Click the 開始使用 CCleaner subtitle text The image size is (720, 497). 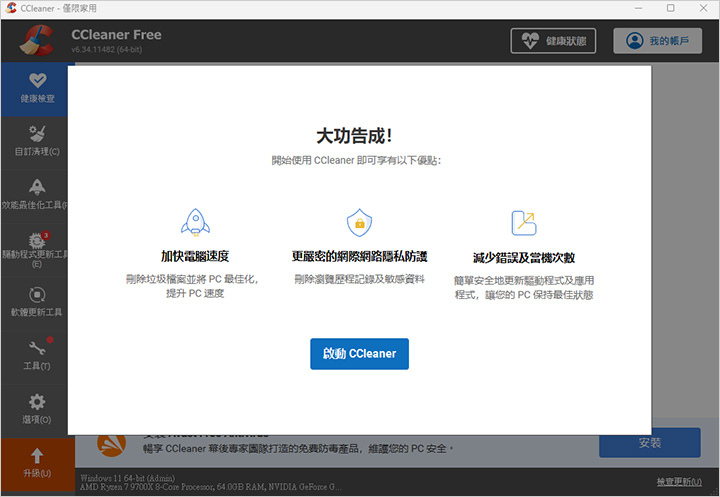[356, 160]
